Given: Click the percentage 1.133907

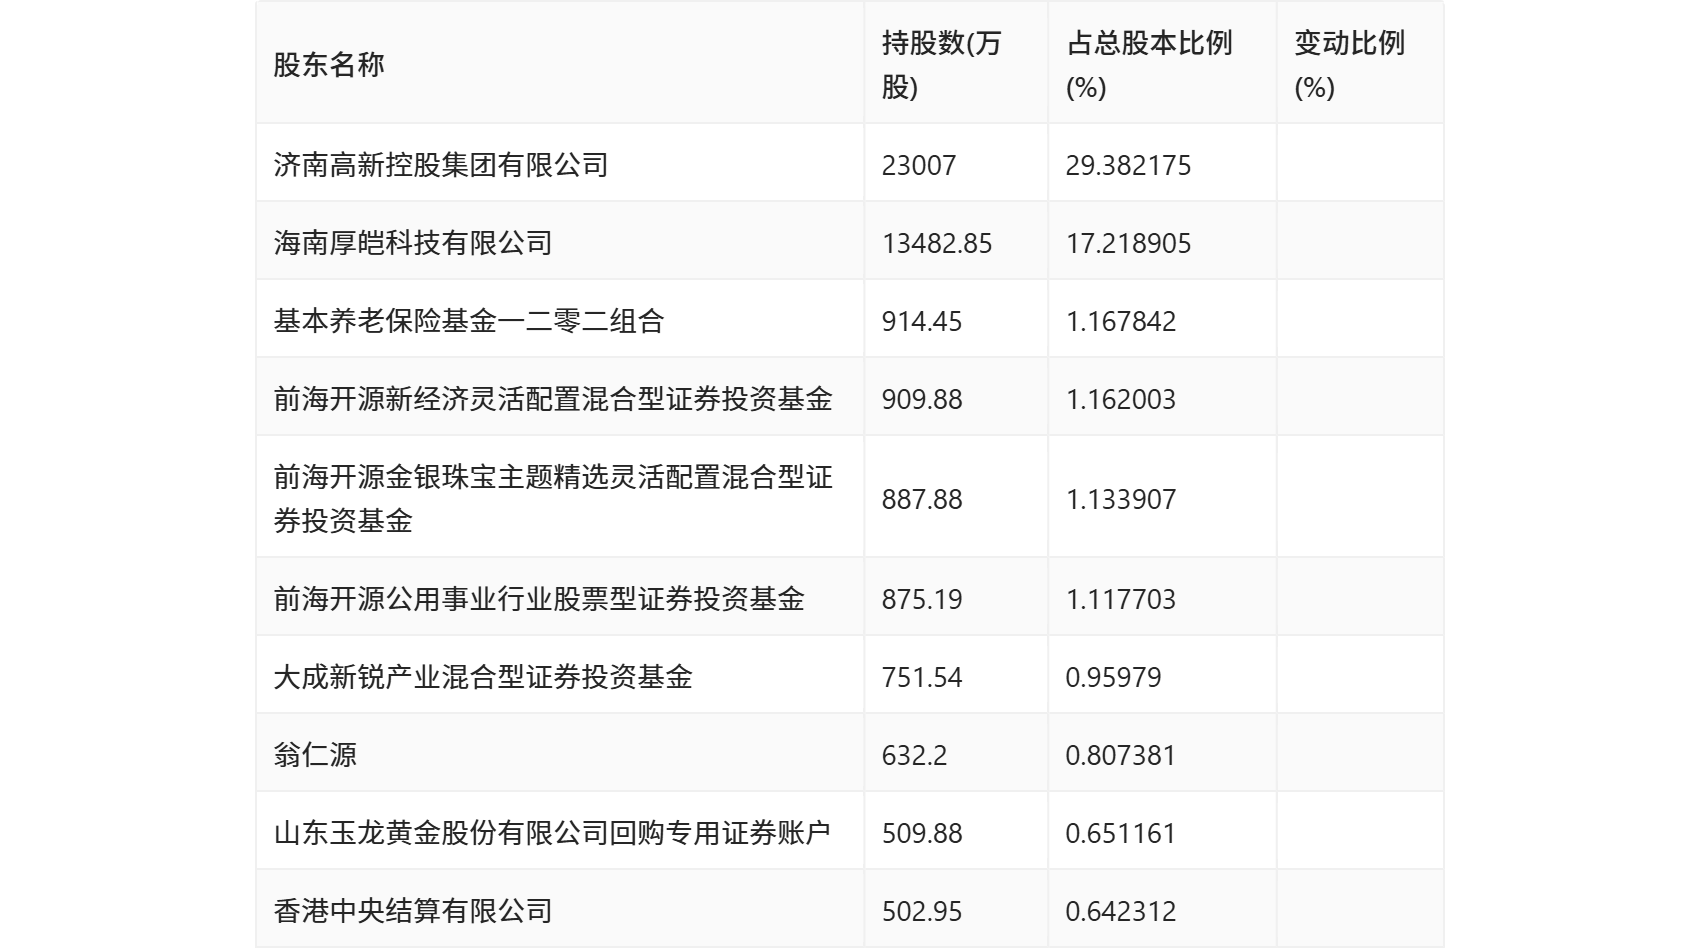Looking at the screenshot, I should coord(1121,499).
